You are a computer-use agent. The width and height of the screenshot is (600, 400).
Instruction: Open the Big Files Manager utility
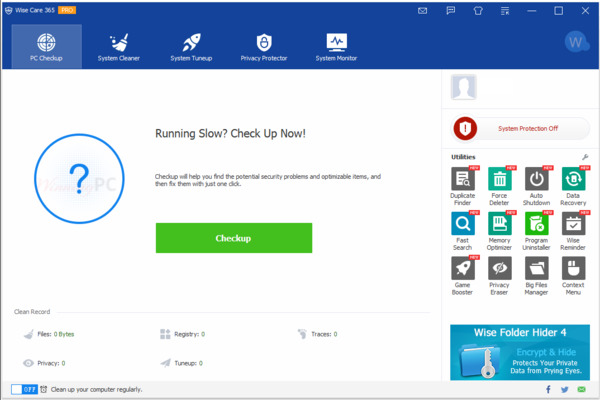tap(536, 276)
